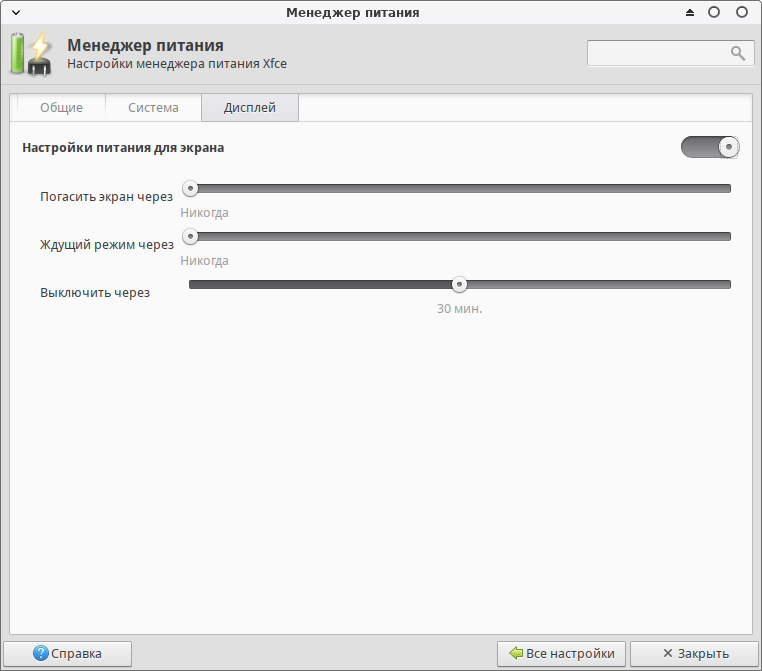Click the Выключить через label
This screenshot has width=762, height=671.
(x=95, y=292)
